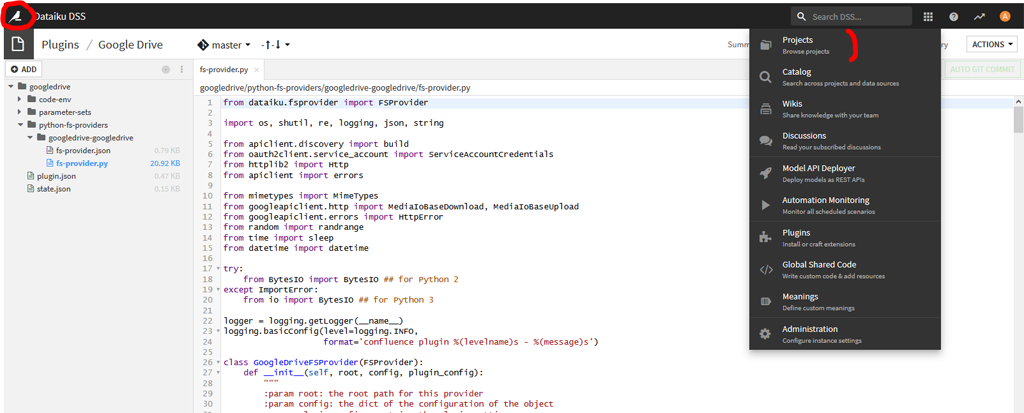Select Administration in the applications menu

coord(845,334)
